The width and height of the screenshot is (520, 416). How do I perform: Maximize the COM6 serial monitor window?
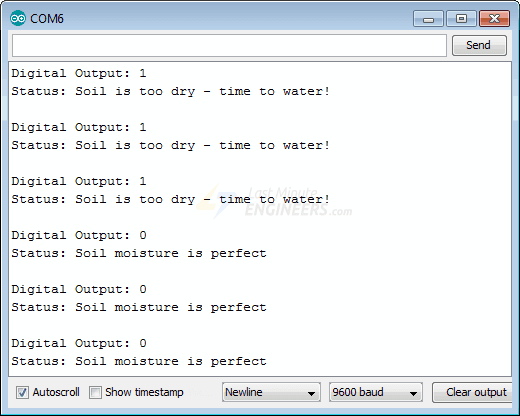tap(461, 19)
